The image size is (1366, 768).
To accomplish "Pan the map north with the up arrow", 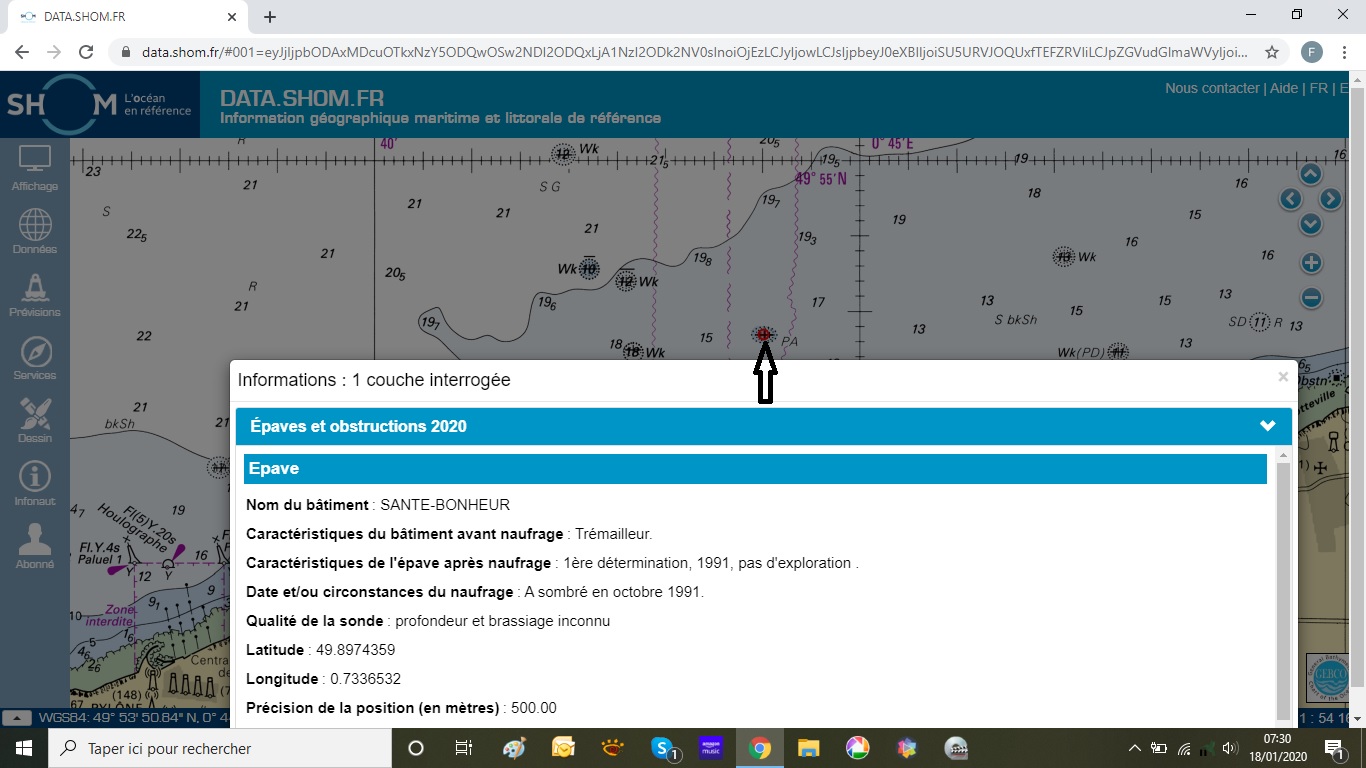I will click(1310, 173).
